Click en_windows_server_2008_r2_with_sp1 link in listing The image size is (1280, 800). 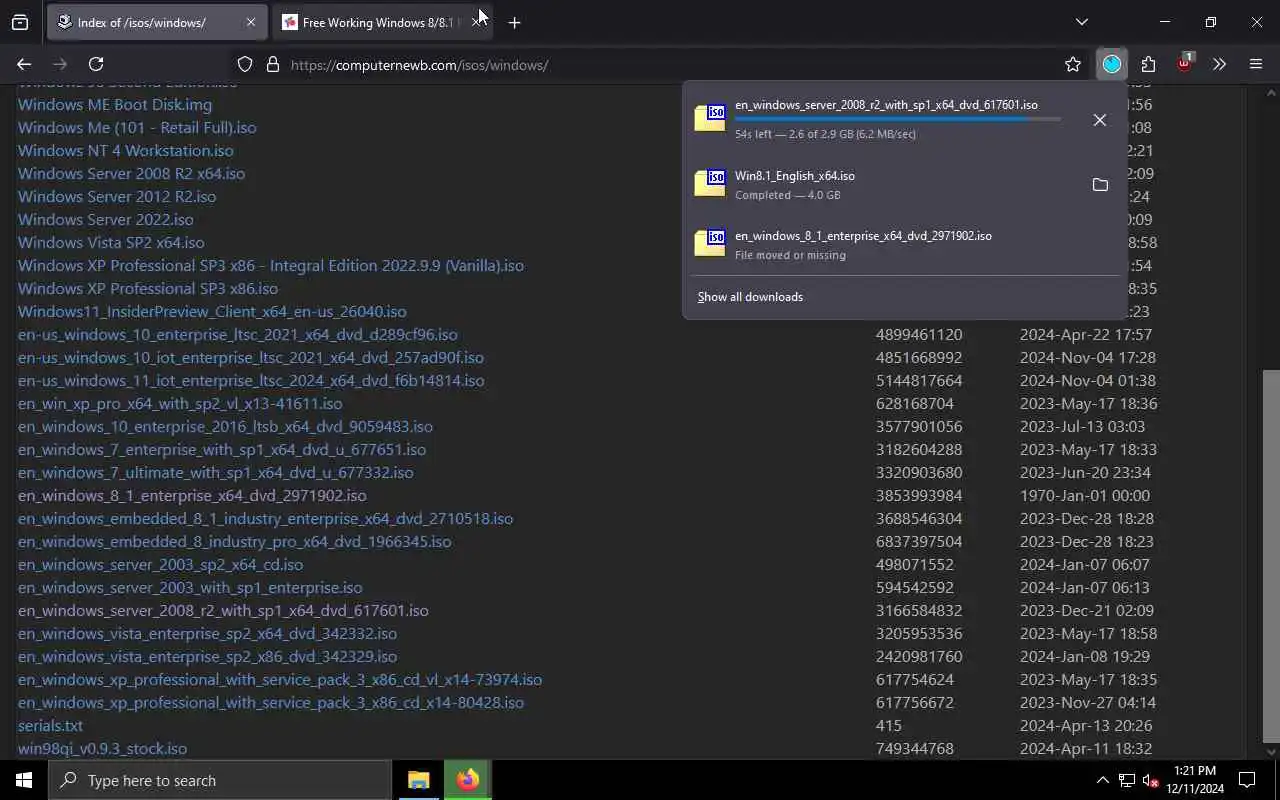223,610
